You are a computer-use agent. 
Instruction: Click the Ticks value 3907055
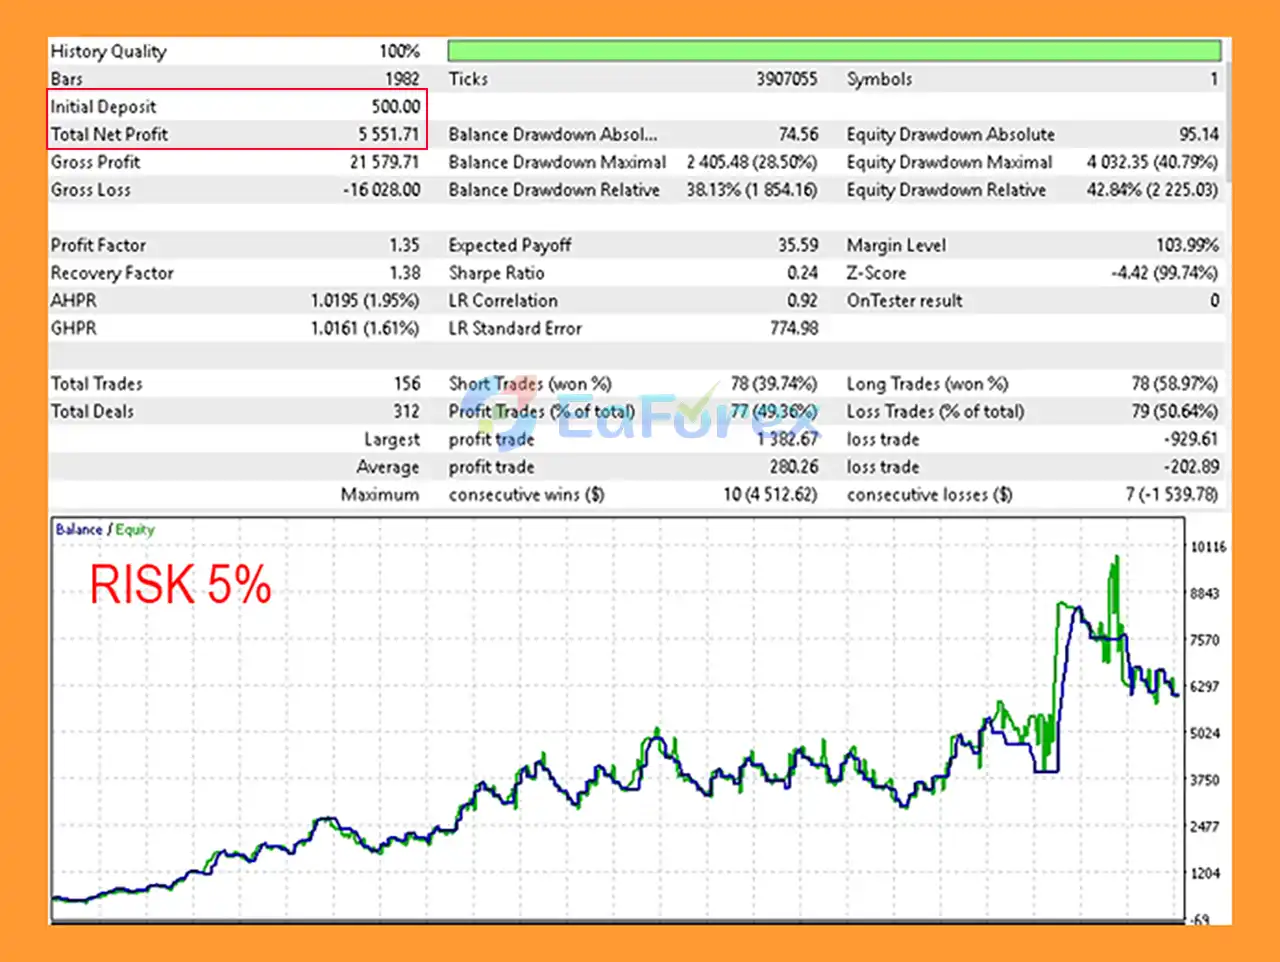click(786, 79)
